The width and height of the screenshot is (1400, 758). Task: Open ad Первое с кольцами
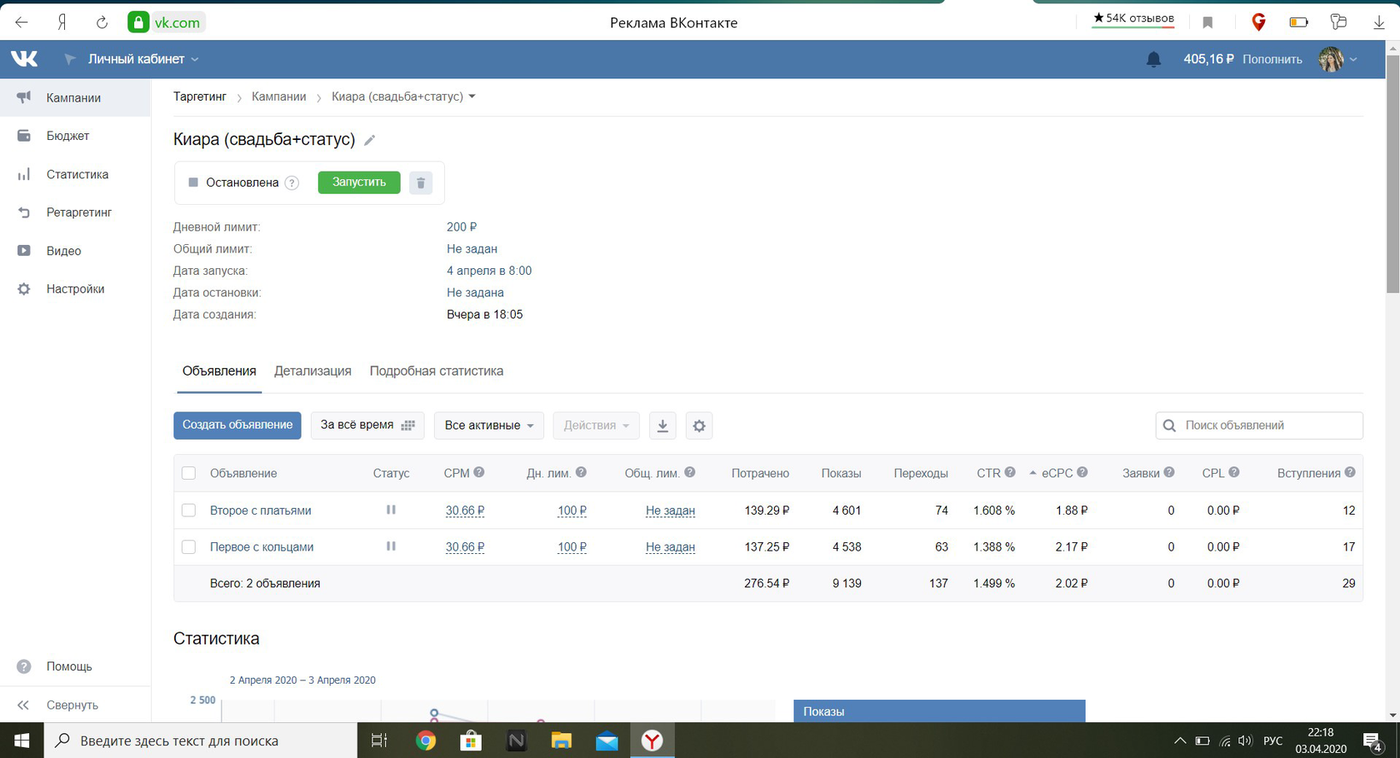click(x=262, y=547)
